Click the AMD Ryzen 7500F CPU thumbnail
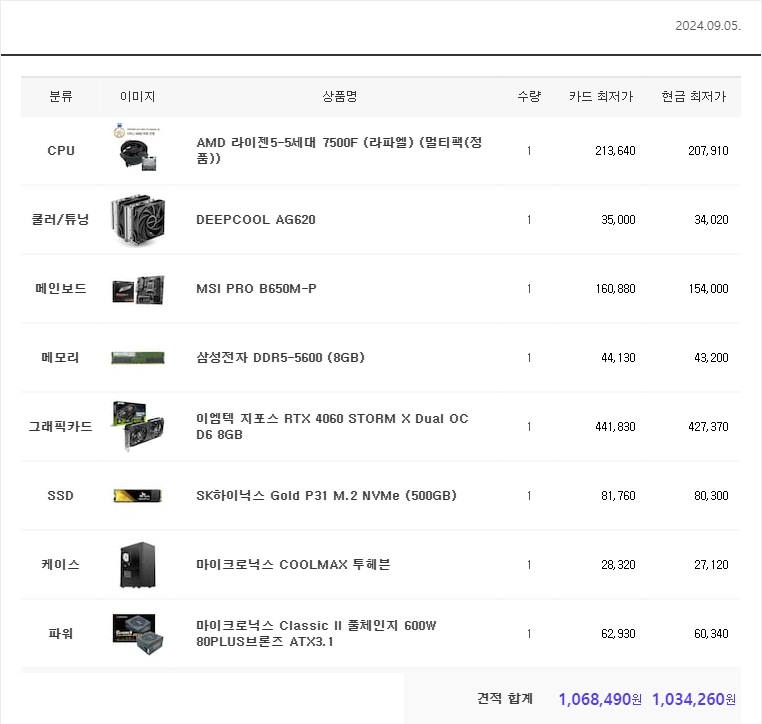 [137, 151]
